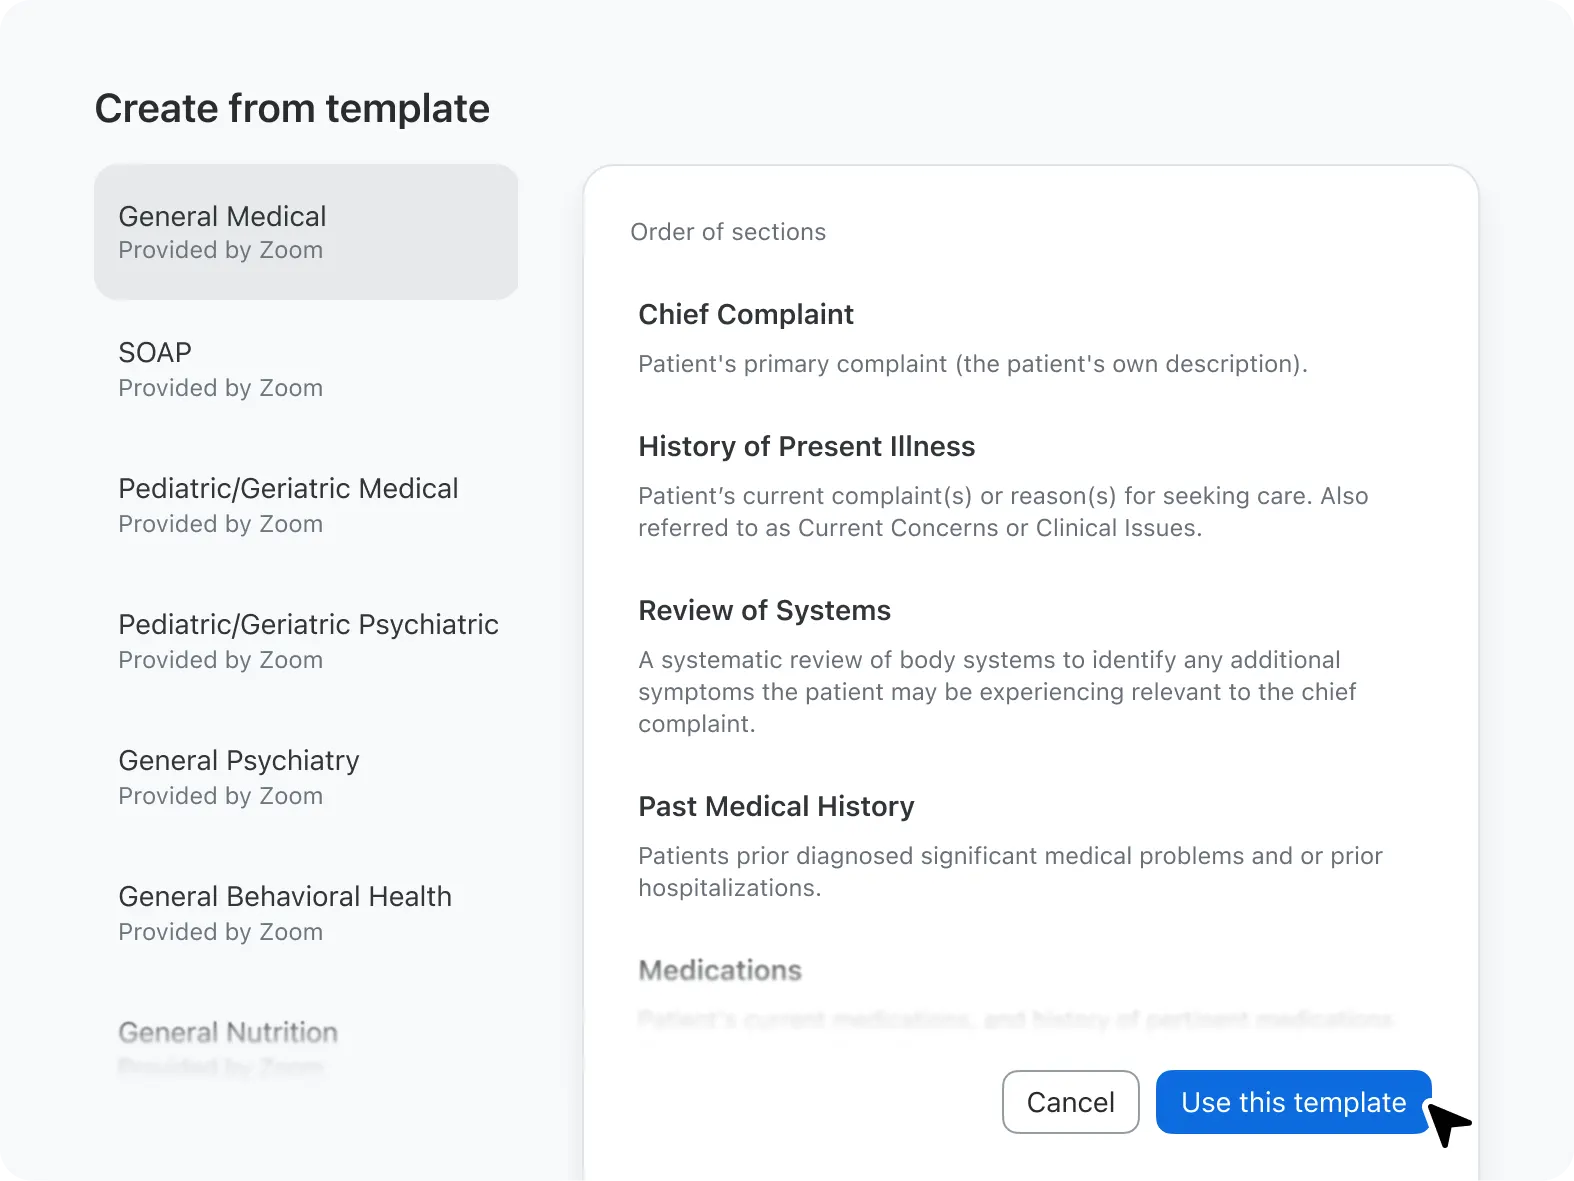This screenshot has height=1181, width=1574.
Task: Click the Past Medical History heading
Action: [x=776, y=807]
